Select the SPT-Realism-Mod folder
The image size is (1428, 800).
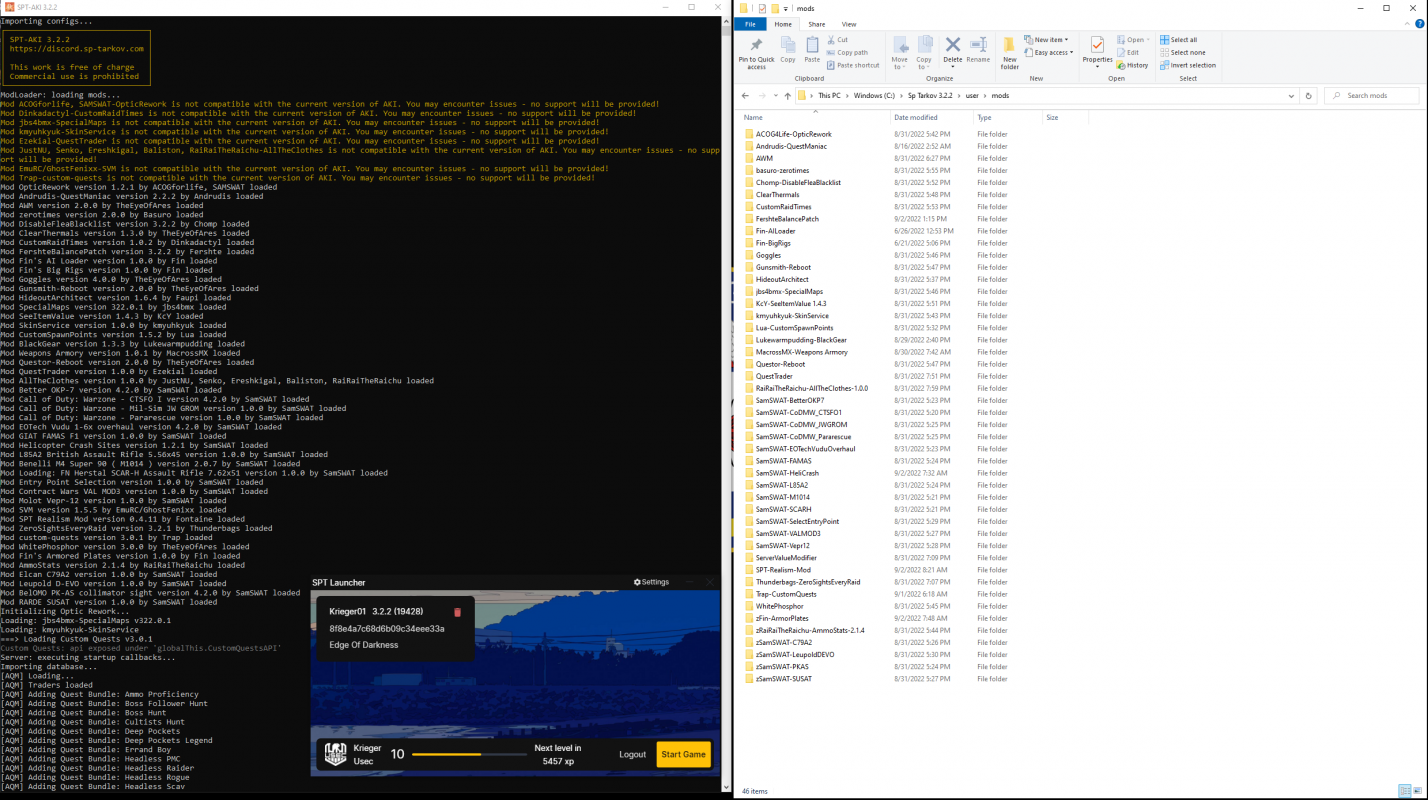[782, 570]
